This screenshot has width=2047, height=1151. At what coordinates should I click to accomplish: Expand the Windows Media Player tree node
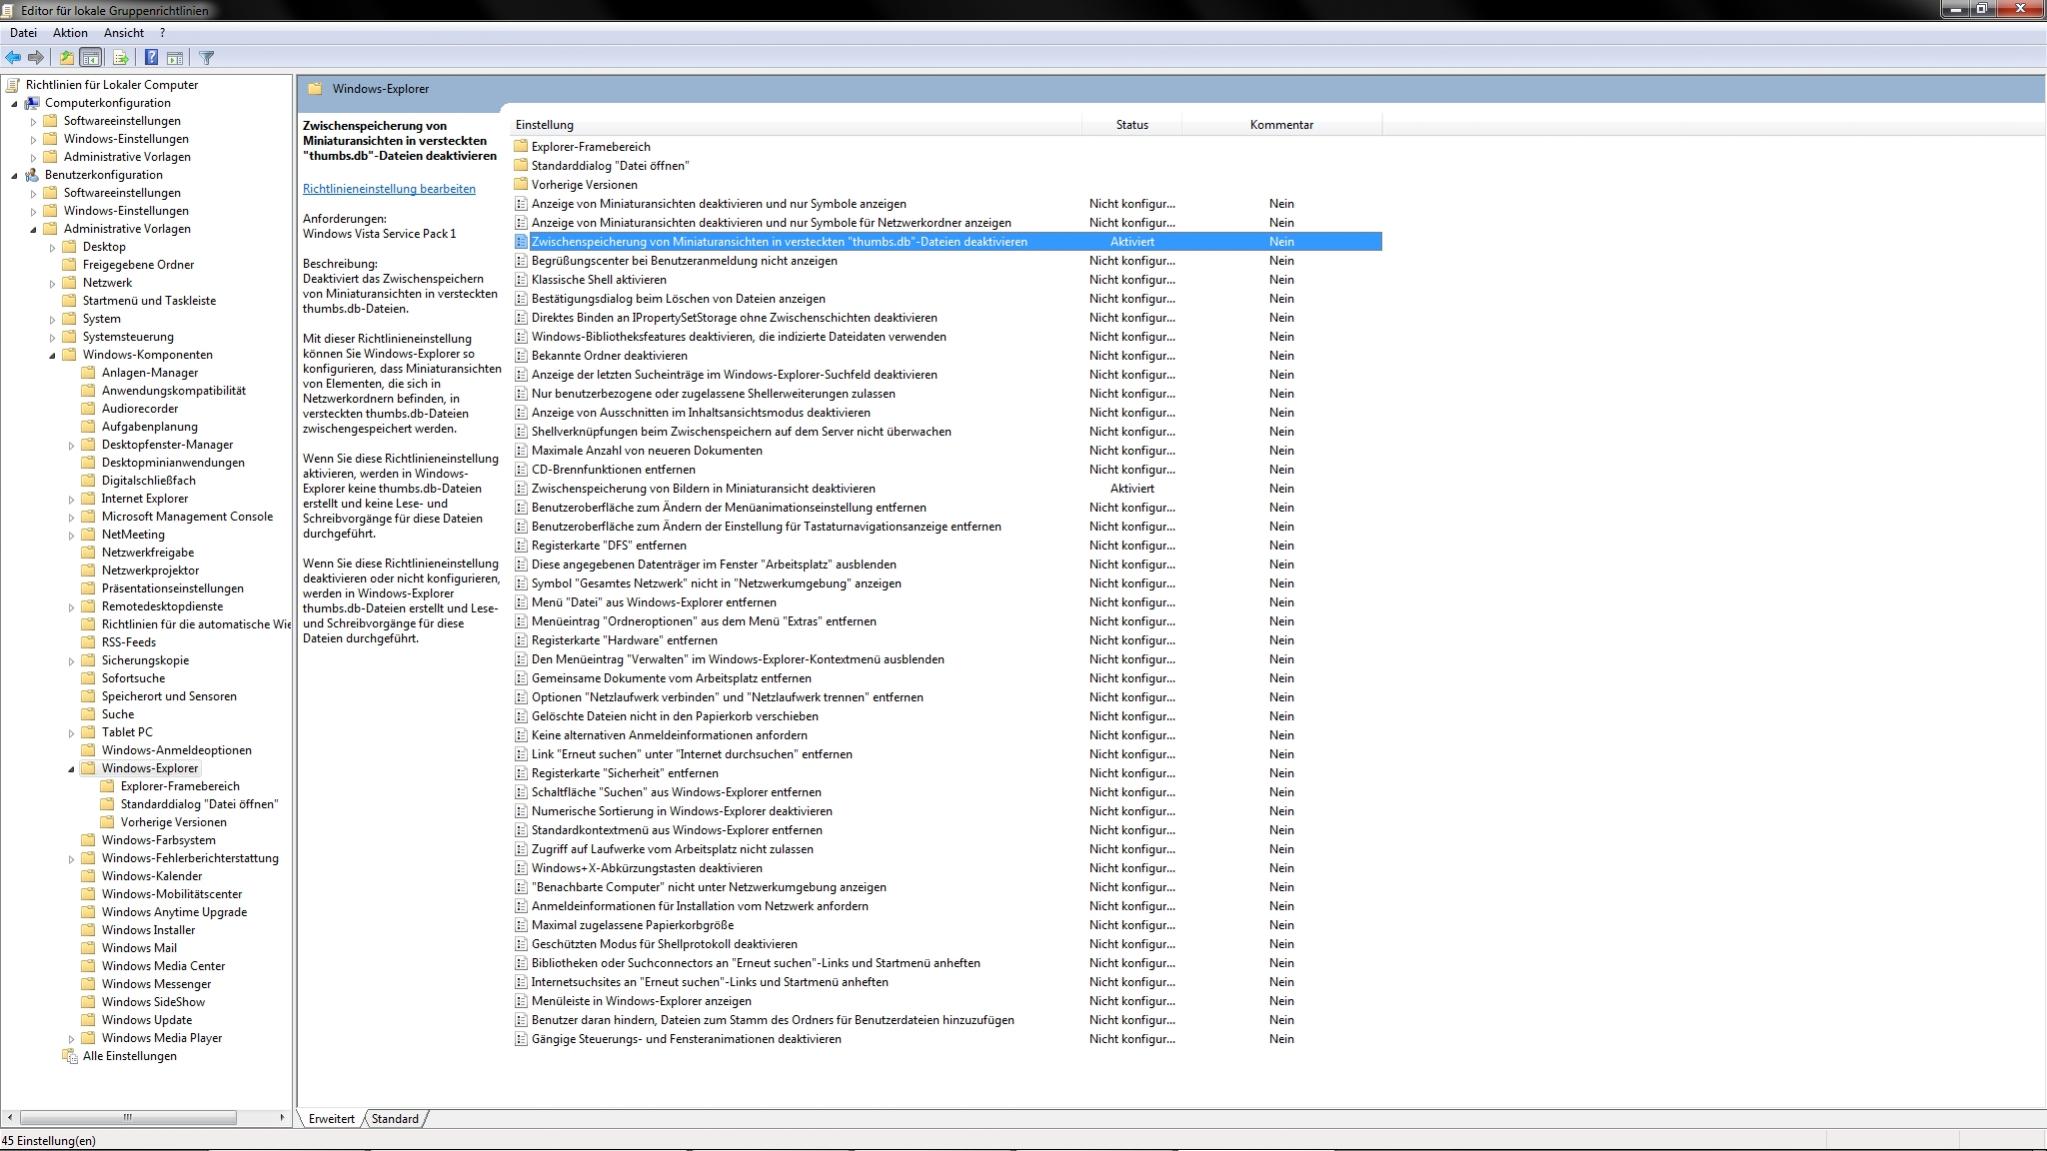pos(71,1038)
